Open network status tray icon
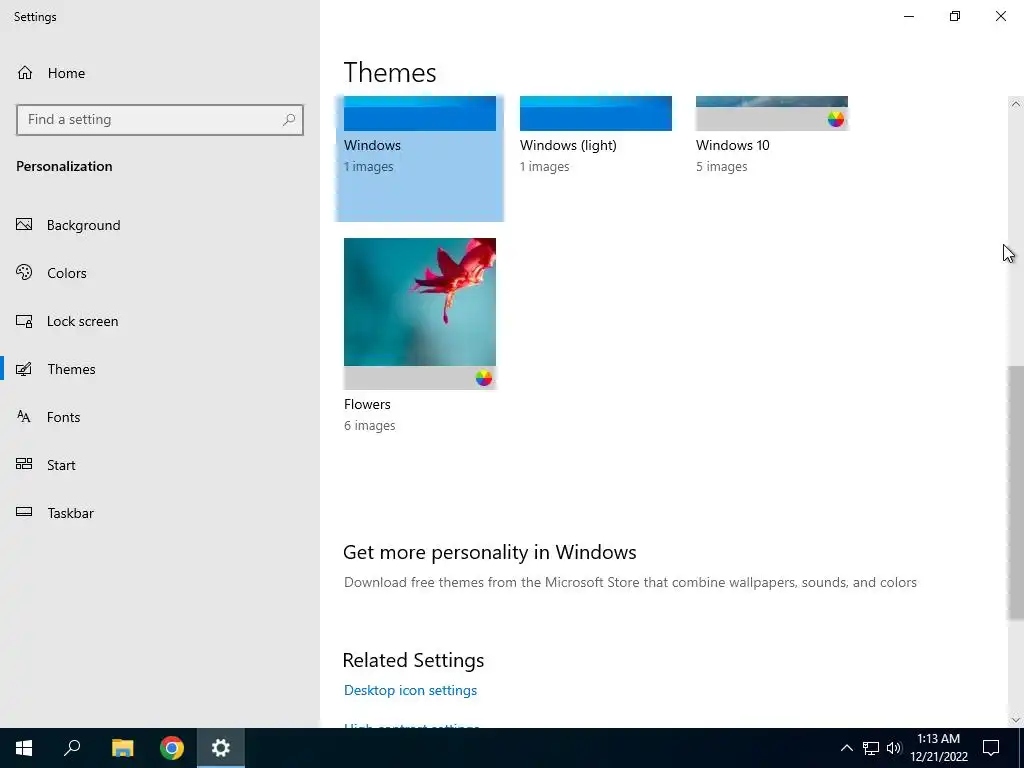This screenshot has height=768, width=1024. pyautogui.click(x=871, y=748)
